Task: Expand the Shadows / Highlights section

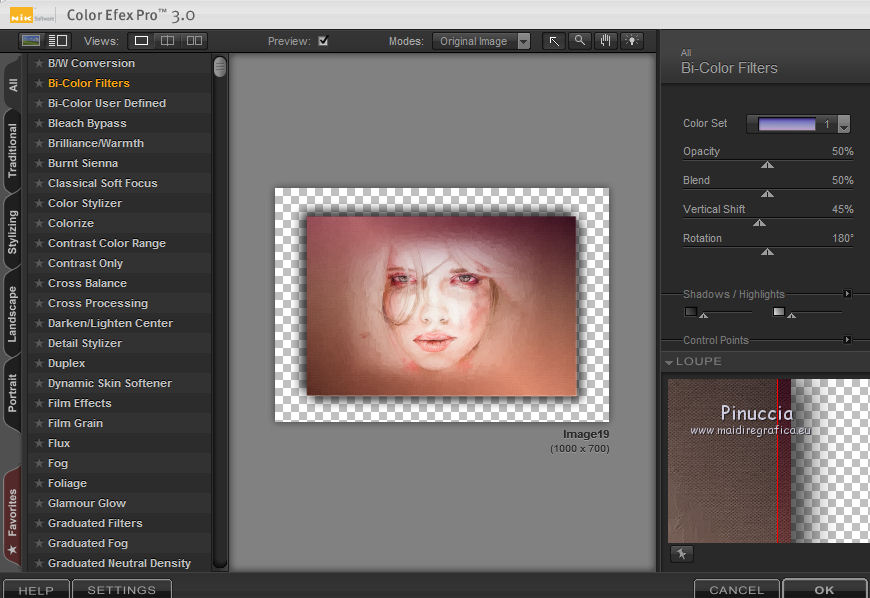Action: click(x=847, y=294)
